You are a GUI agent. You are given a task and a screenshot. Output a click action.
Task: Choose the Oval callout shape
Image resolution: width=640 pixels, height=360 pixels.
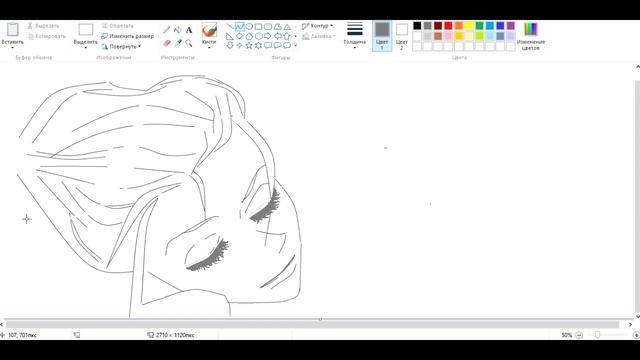pos(278,45)
